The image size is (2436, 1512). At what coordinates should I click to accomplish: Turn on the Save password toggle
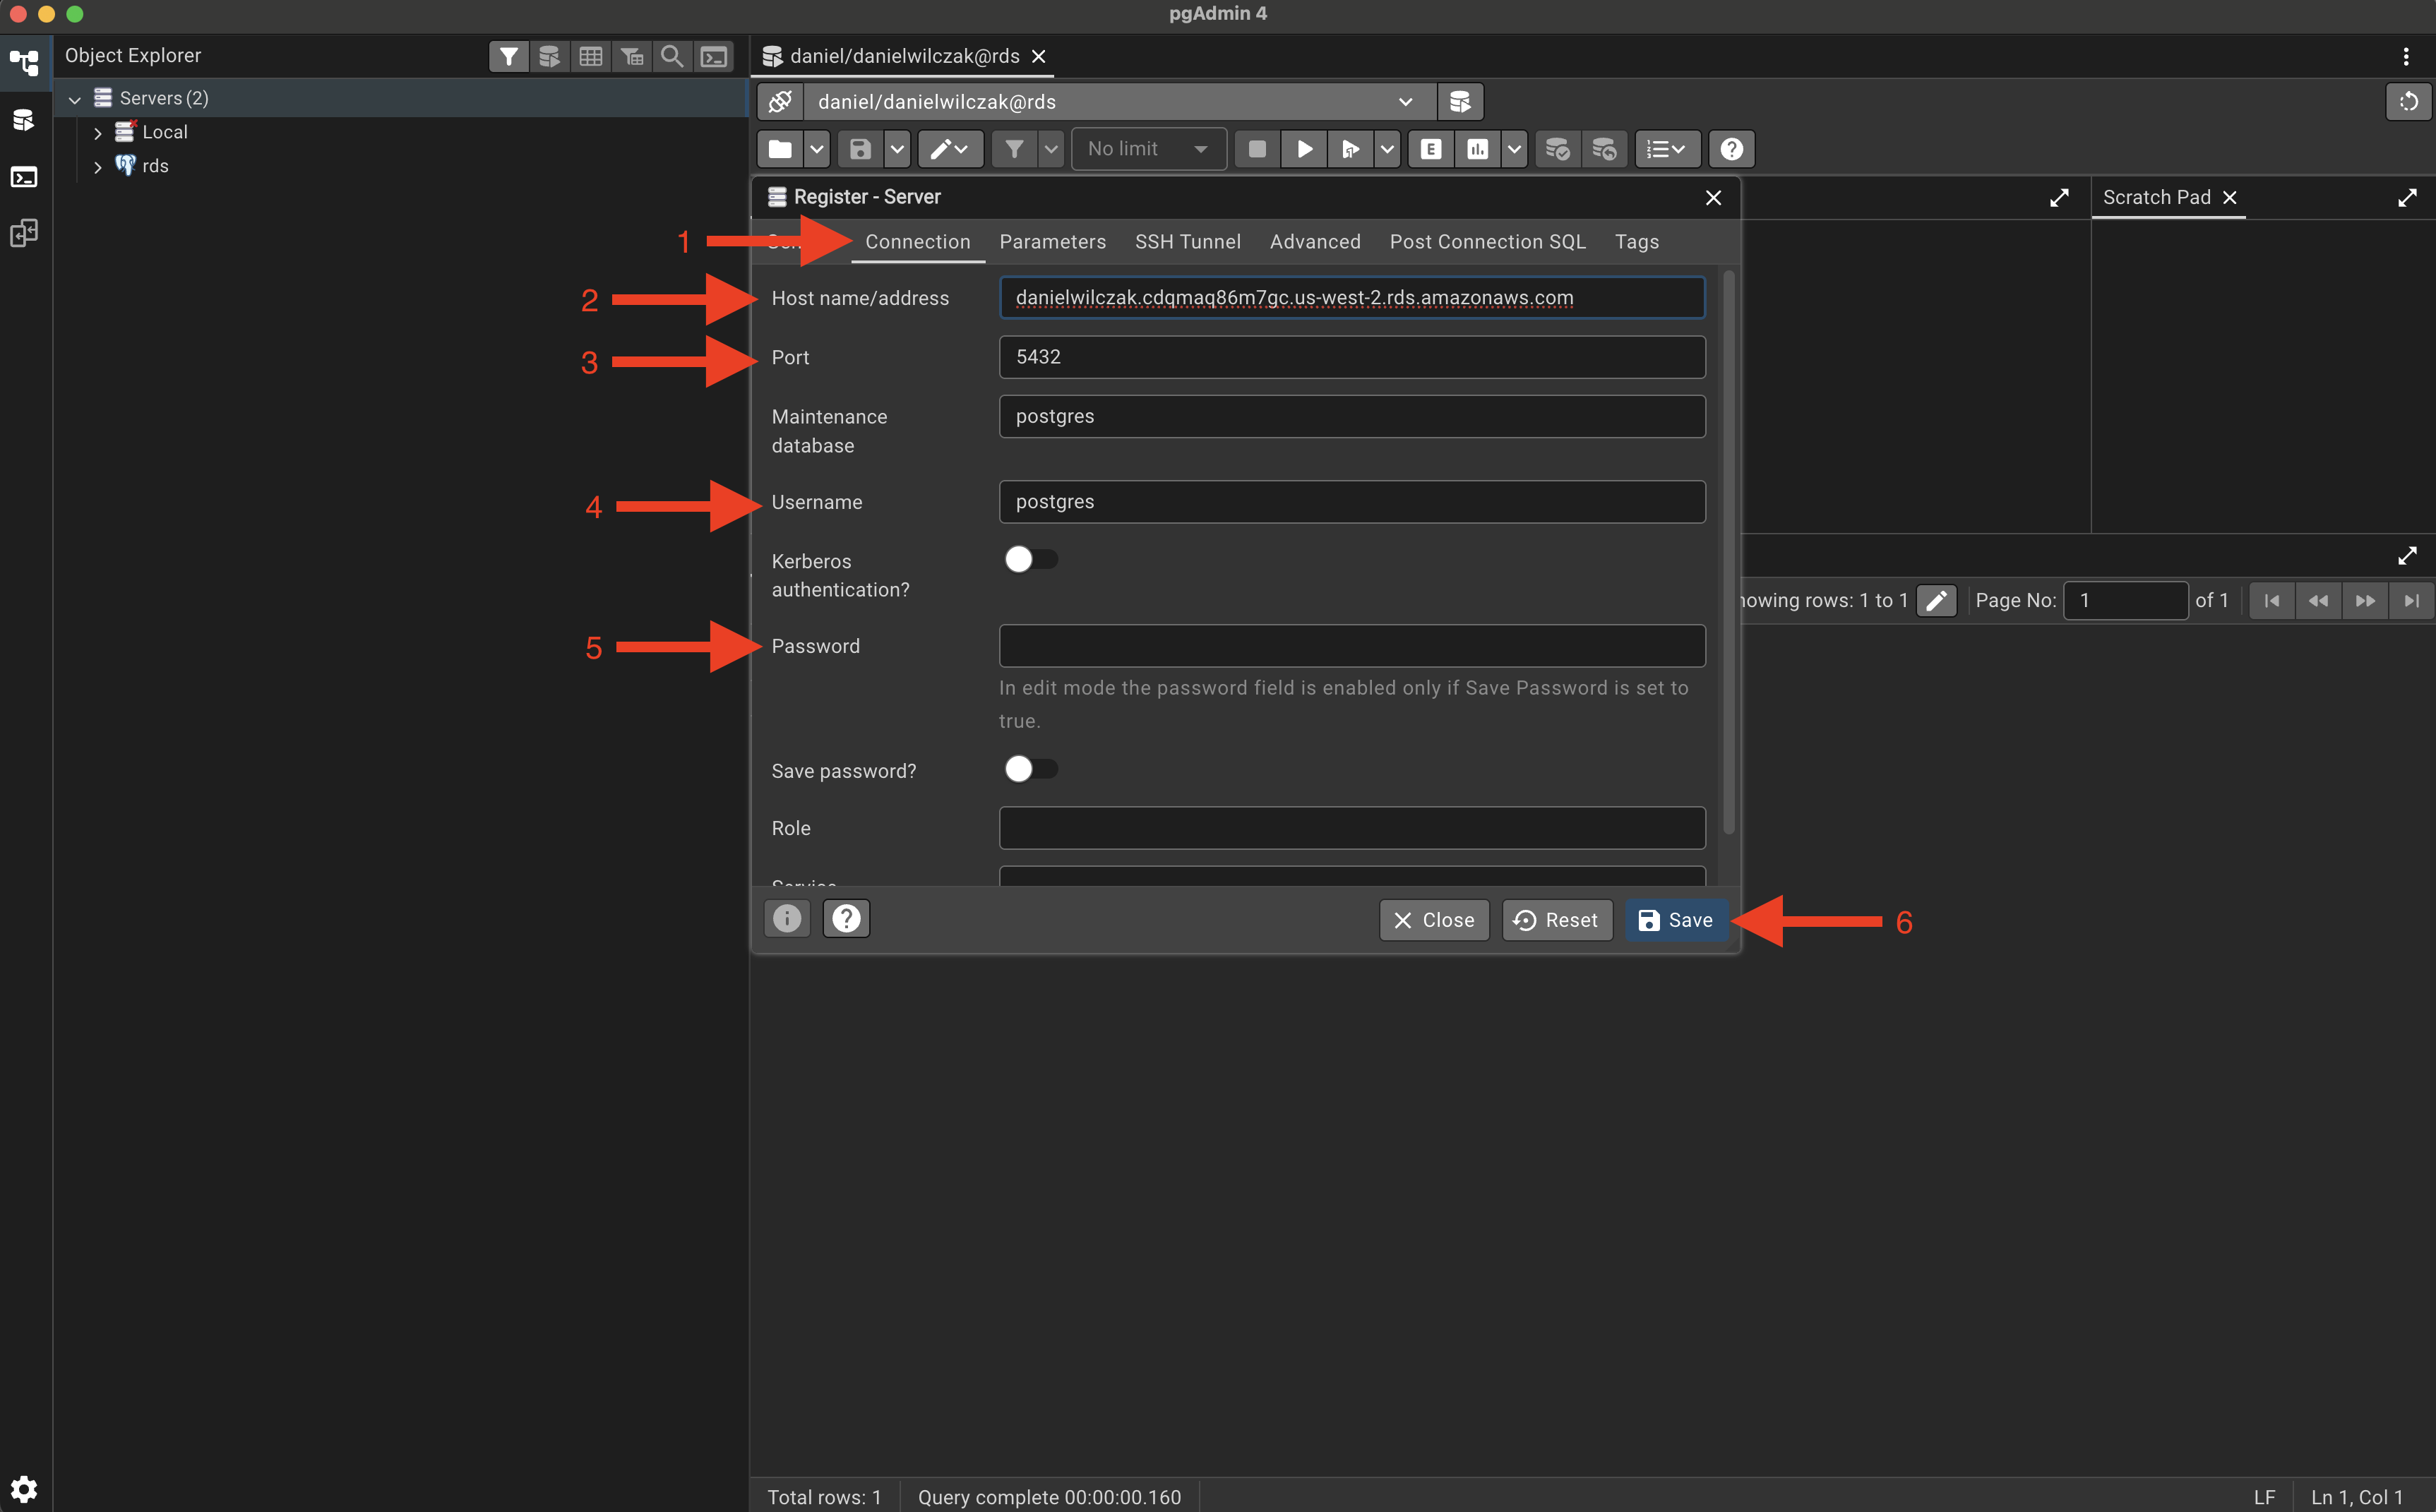(x=1031, y=769)
